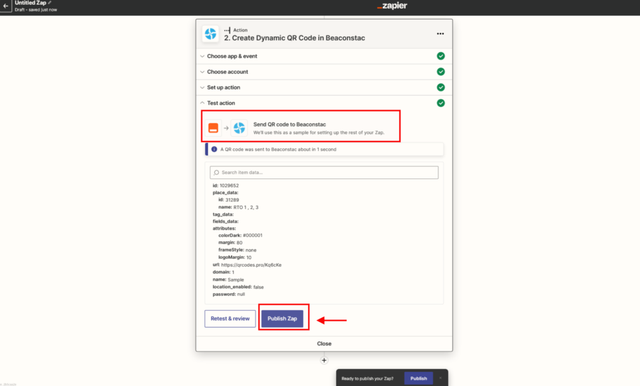Click the password: null row
640x386 pixels.
click(x=229, y=294)
